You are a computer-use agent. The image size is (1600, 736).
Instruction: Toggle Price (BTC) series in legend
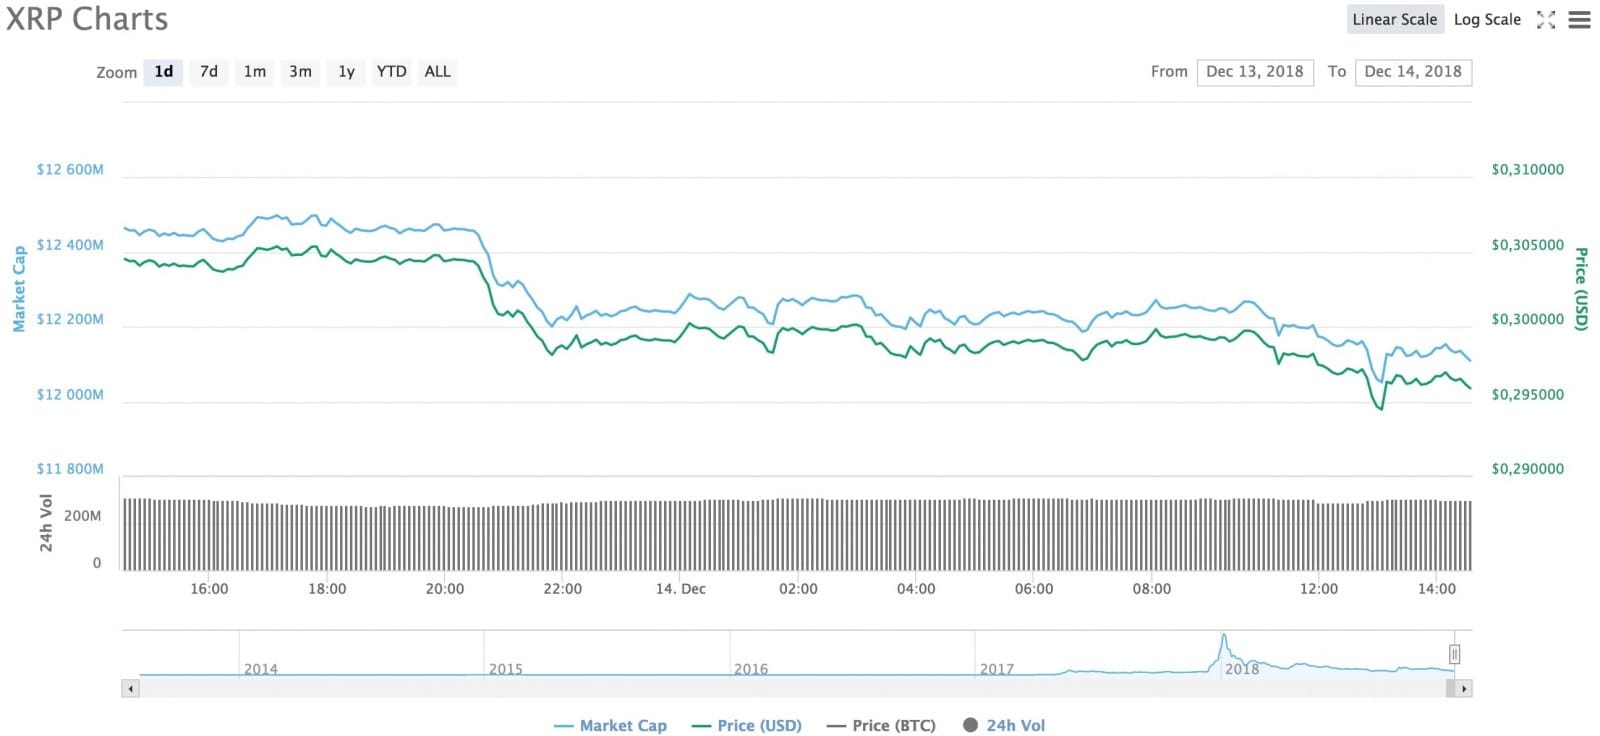click(x=881, y=726)
